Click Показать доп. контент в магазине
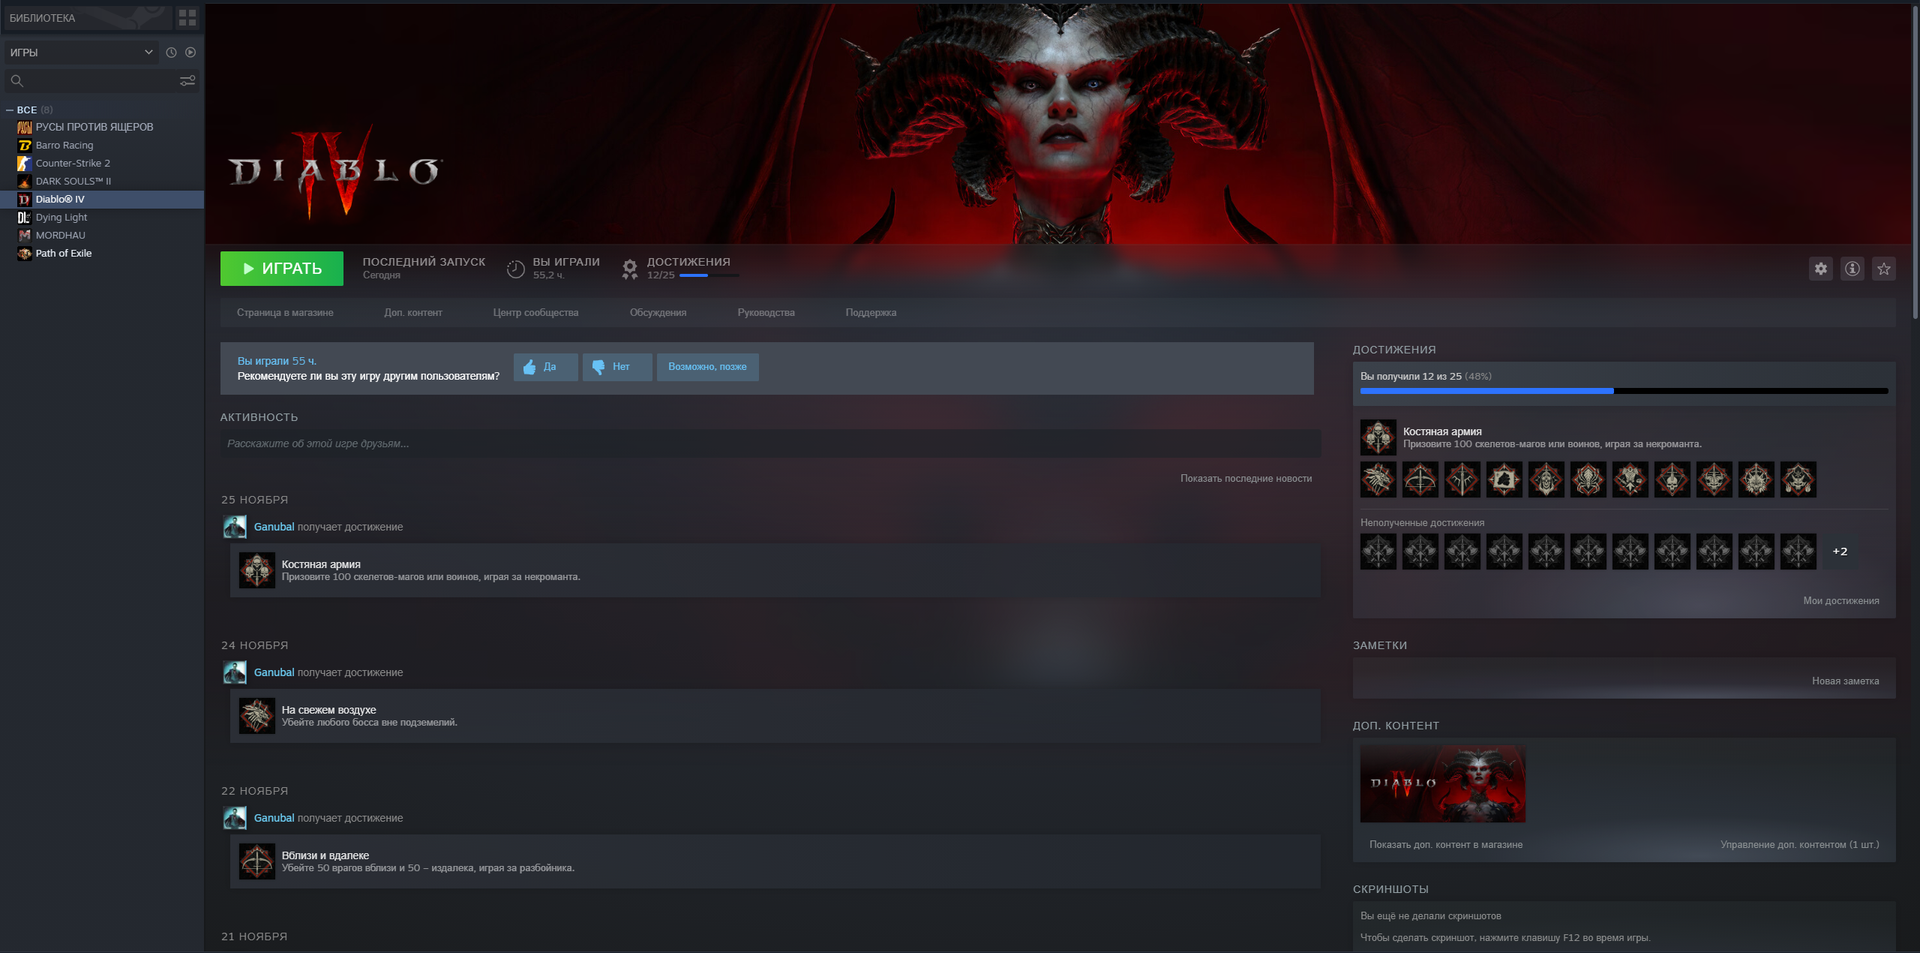The image size is (1920, 953). pos(1446,845)
